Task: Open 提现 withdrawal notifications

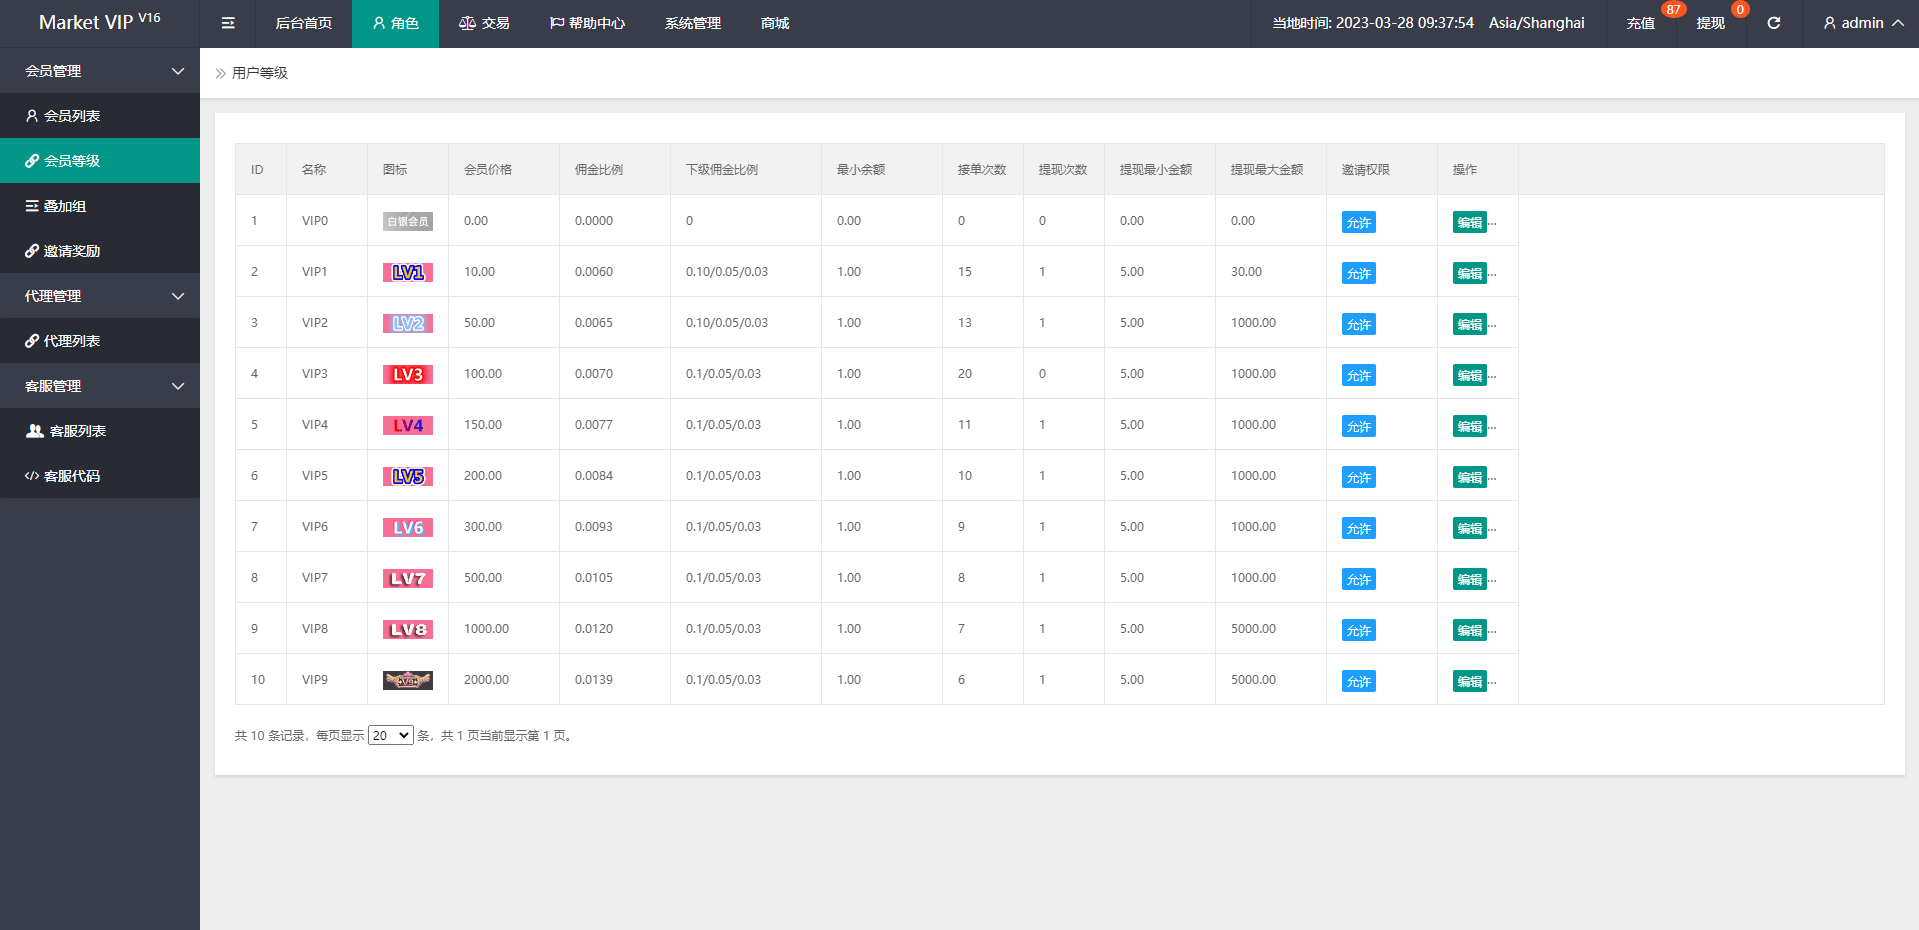Action: (1710, 23)
